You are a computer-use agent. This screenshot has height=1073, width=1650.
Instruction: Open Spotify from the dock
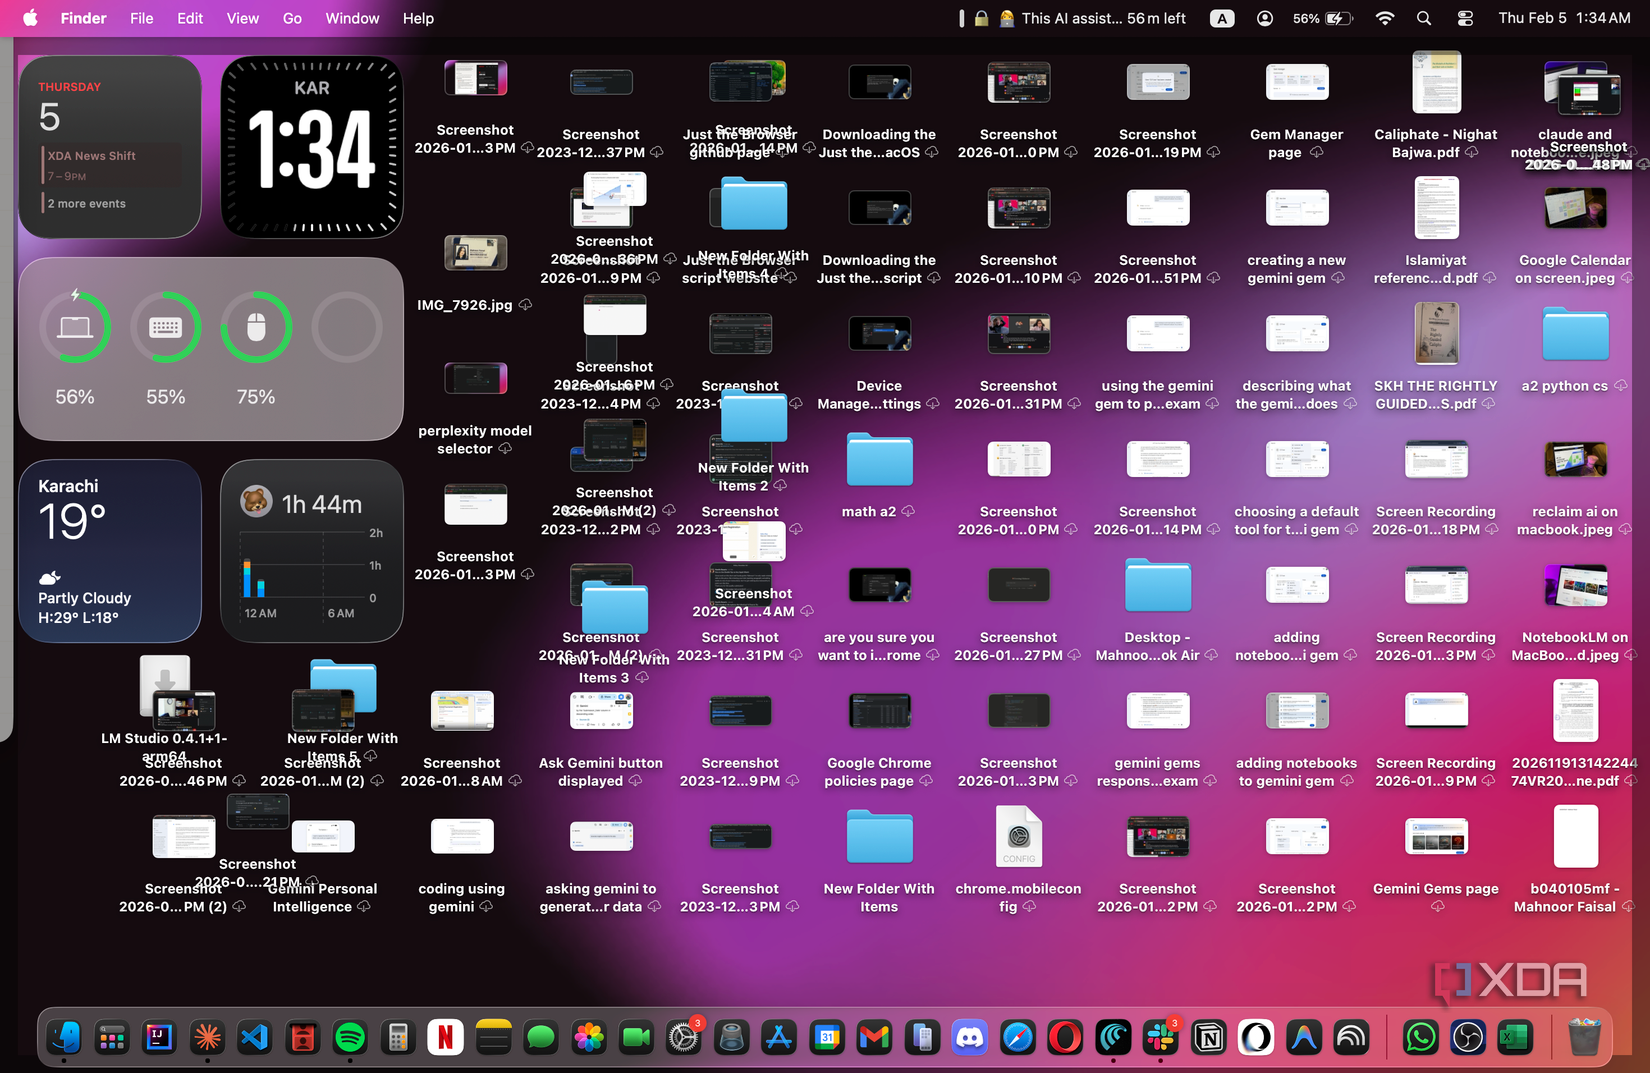tap(350, 1038)
